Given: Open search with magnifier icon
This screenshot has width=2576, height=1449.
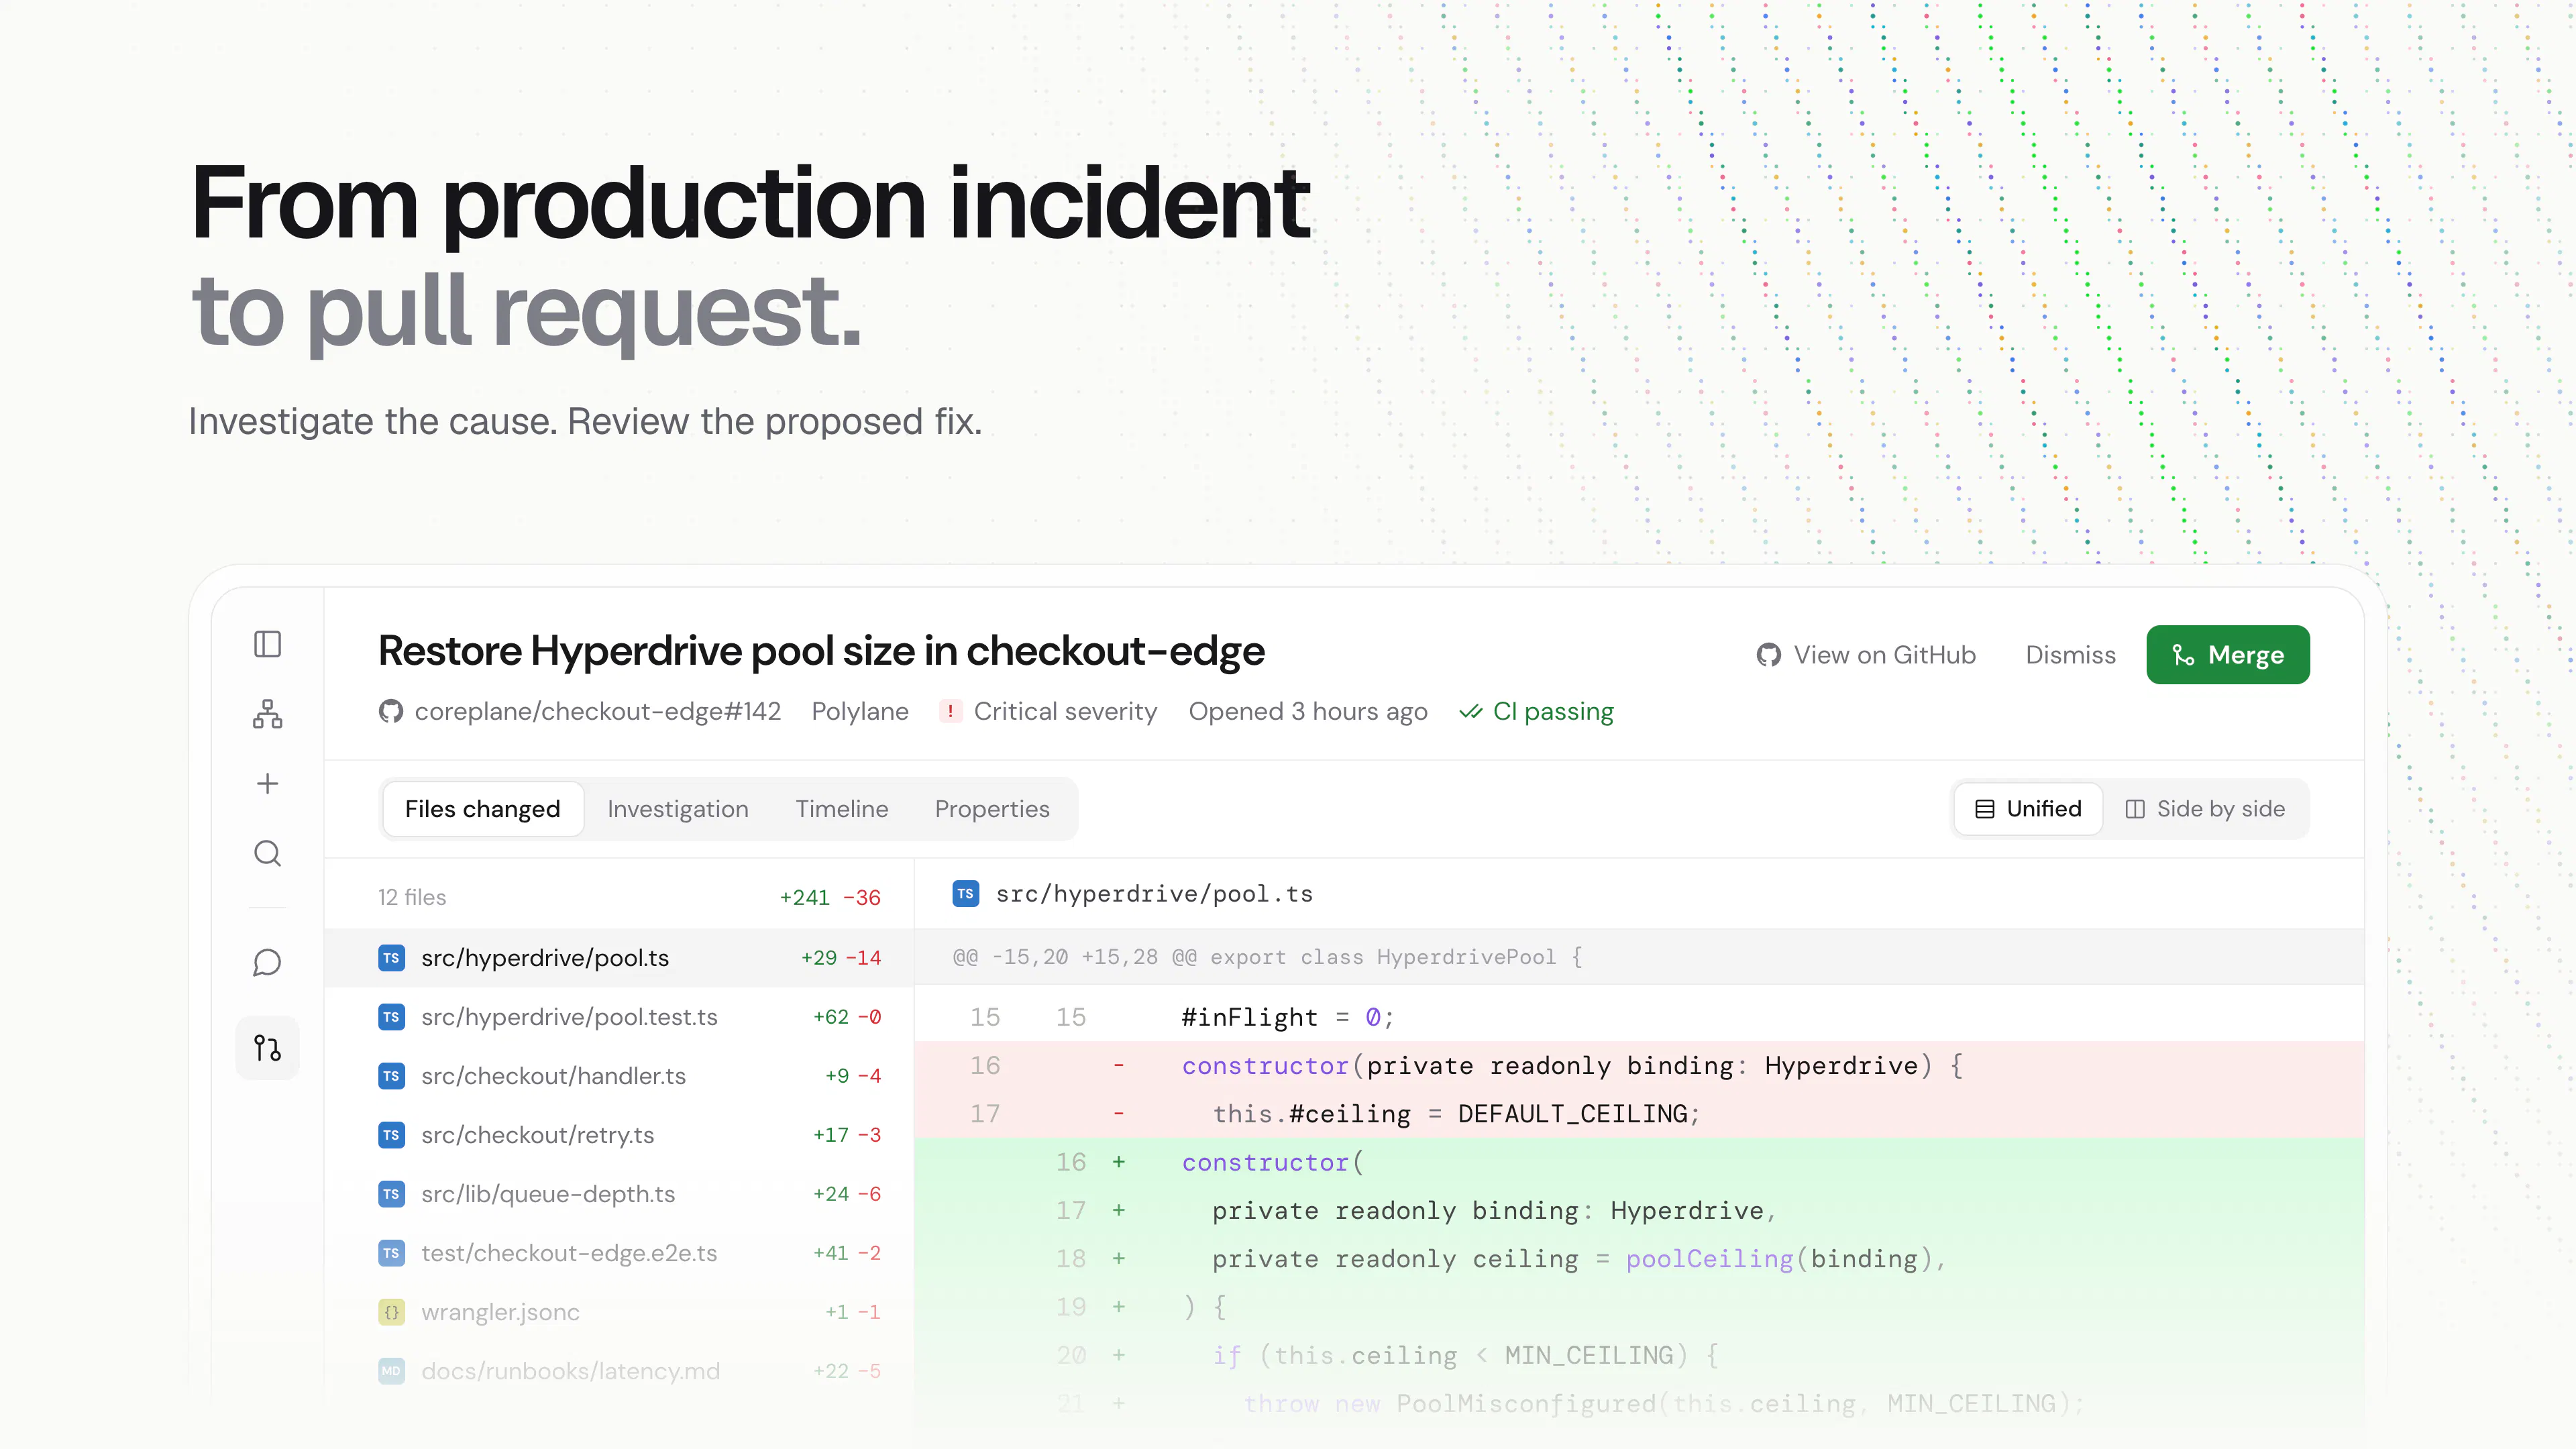Looking at the screenshot, I should pos(267,853).
